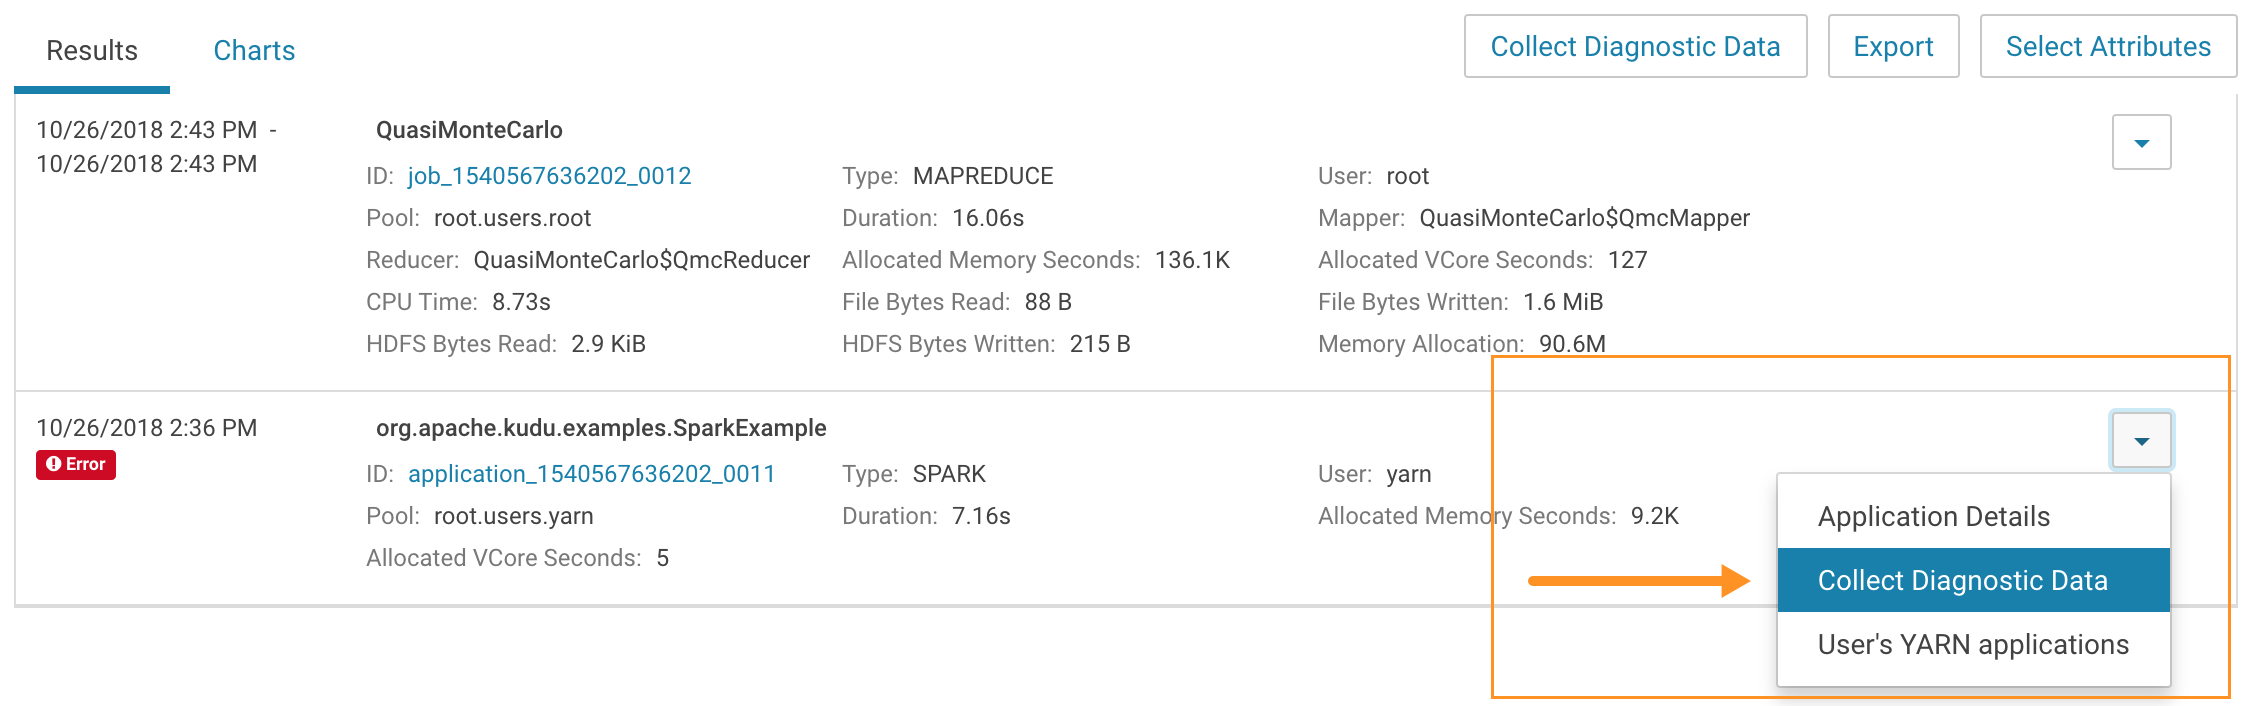This screenshot has height=706, width=2256.
Task: Click the root.users.root pool value
Action: pyautogui.click(x=512, y=218)
